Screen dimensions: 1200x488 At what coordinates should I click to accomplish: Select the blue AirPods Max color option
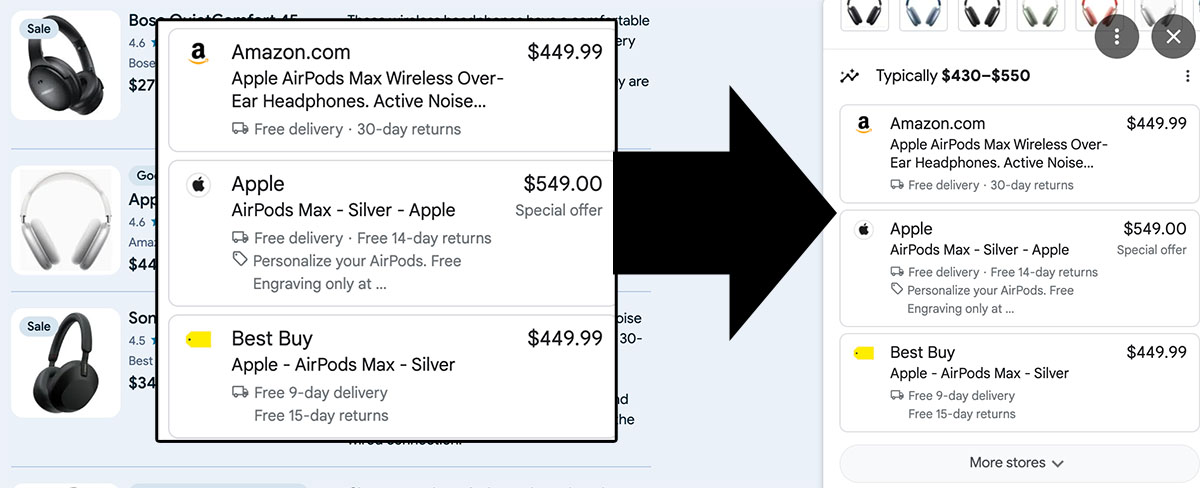pos(923,14)
